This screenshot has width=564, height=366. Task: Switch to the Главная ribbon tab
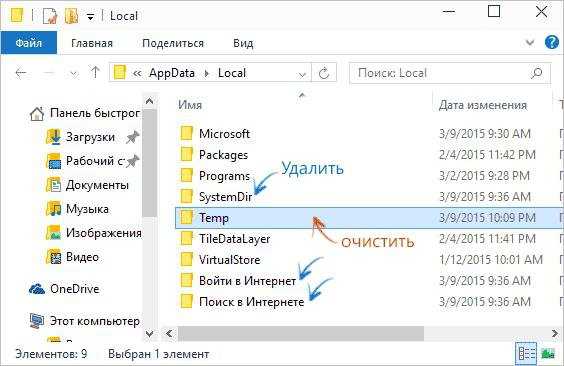pos(92,43)
